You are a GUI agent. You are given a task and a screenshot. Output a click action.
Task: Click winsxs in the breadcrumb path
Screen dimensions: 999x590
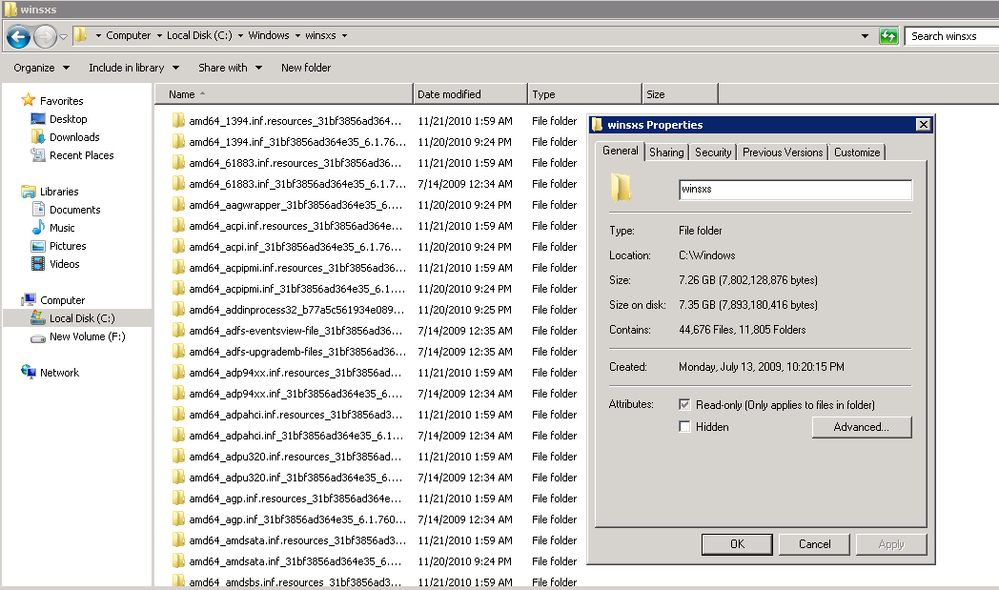[x=320, y=36]
